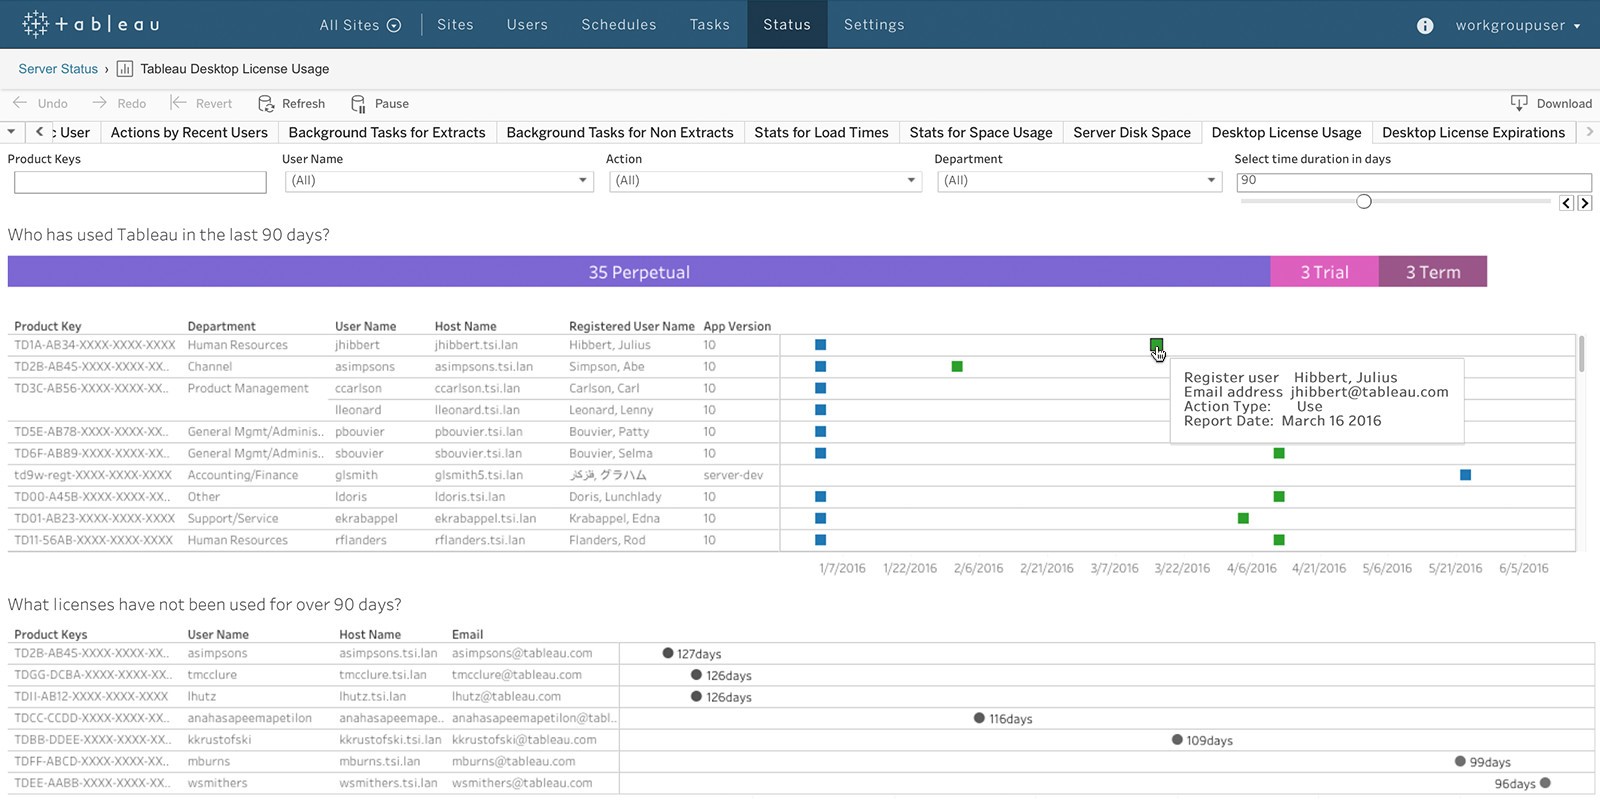This screenshot has height=800, width=1600.
Task: Switch to Background Tasks for Non Extracts tab
Action: click(x=620, y=132)
